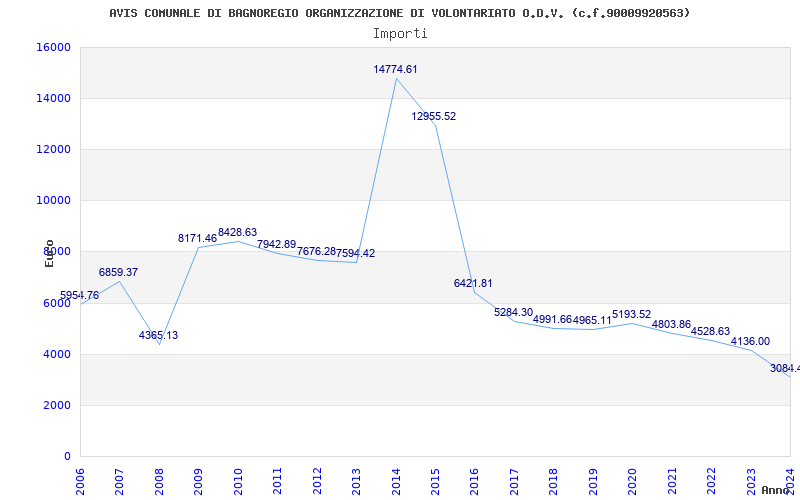The height and width of the screenshot is (500, 800).
Task: Select the x-axis year 2019
Action: 593,481
